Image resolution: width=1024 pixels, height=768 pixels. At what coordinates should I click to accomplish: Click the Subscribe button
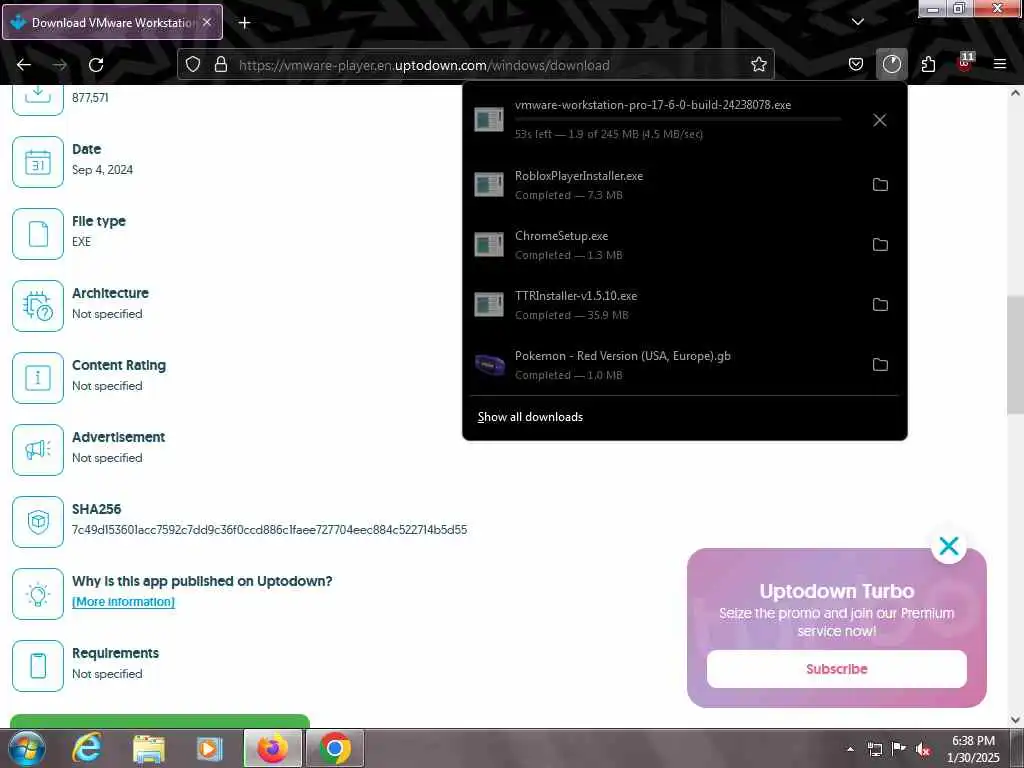pos(837,669)
